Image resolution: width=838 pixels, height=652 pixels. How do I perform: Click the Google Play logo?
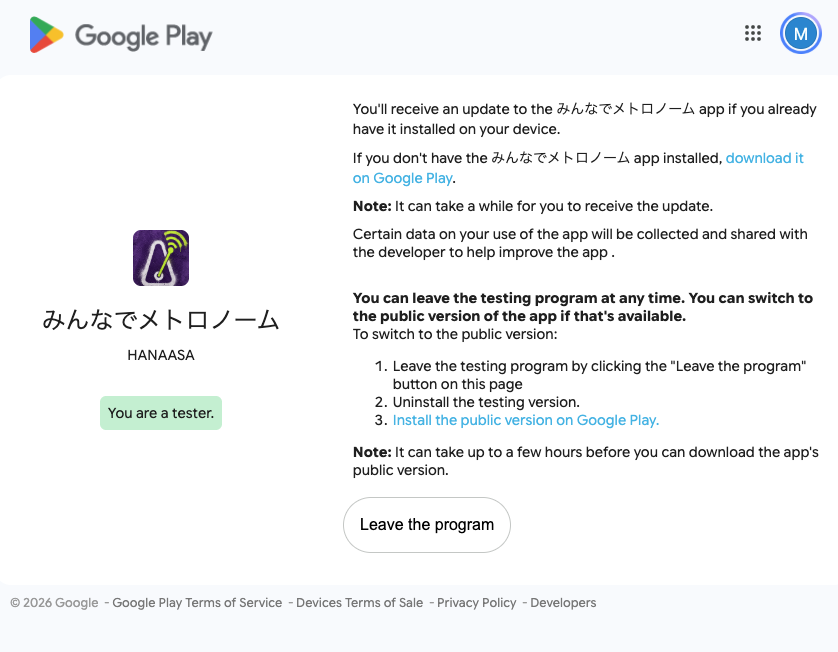121,35
